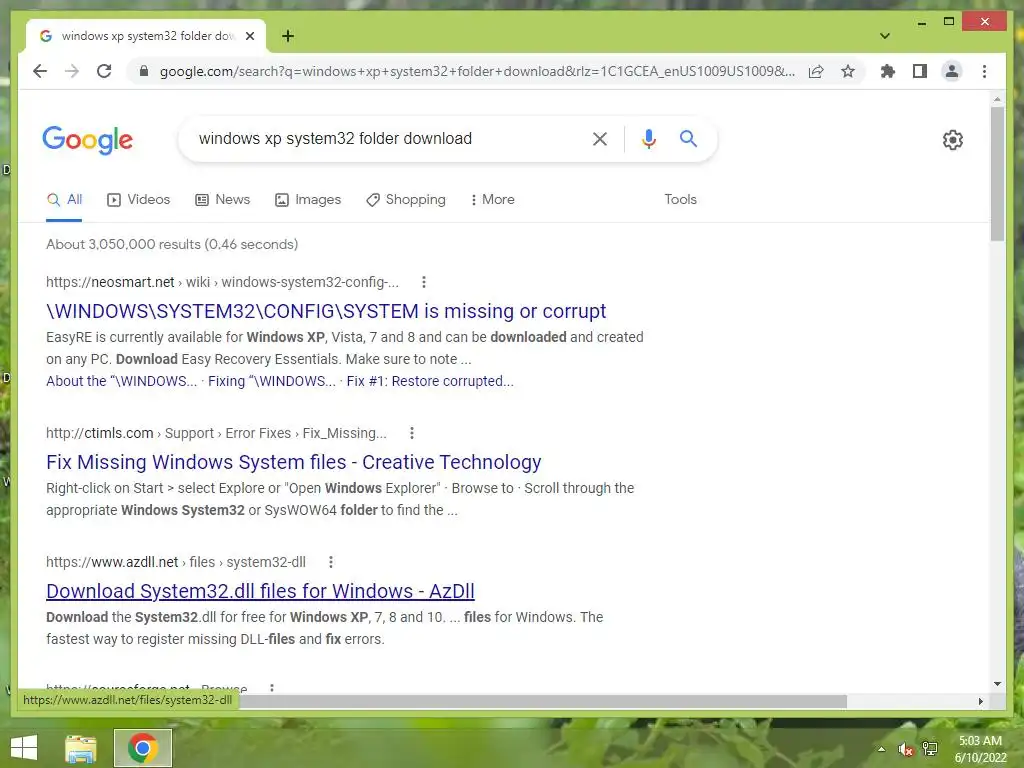Viewport: 1024px width, 768px height.
Task: Open a new tab with plus button
Action: pos(288,36)
